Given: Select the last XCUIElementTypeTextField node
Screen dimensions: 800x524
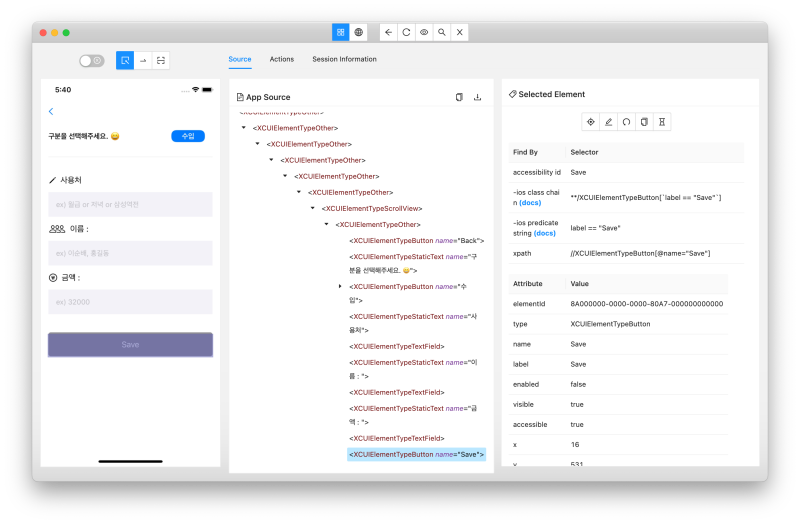Looking at the screenshot, I should [397, 438].
